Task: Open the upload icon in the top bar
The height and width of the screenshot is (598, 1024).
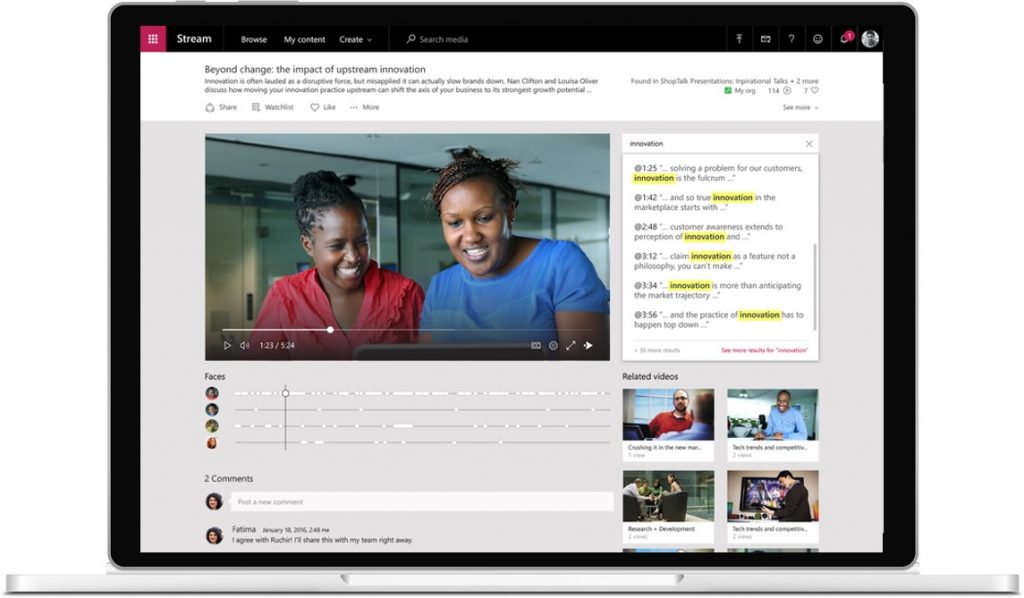Action: (739, 39)
